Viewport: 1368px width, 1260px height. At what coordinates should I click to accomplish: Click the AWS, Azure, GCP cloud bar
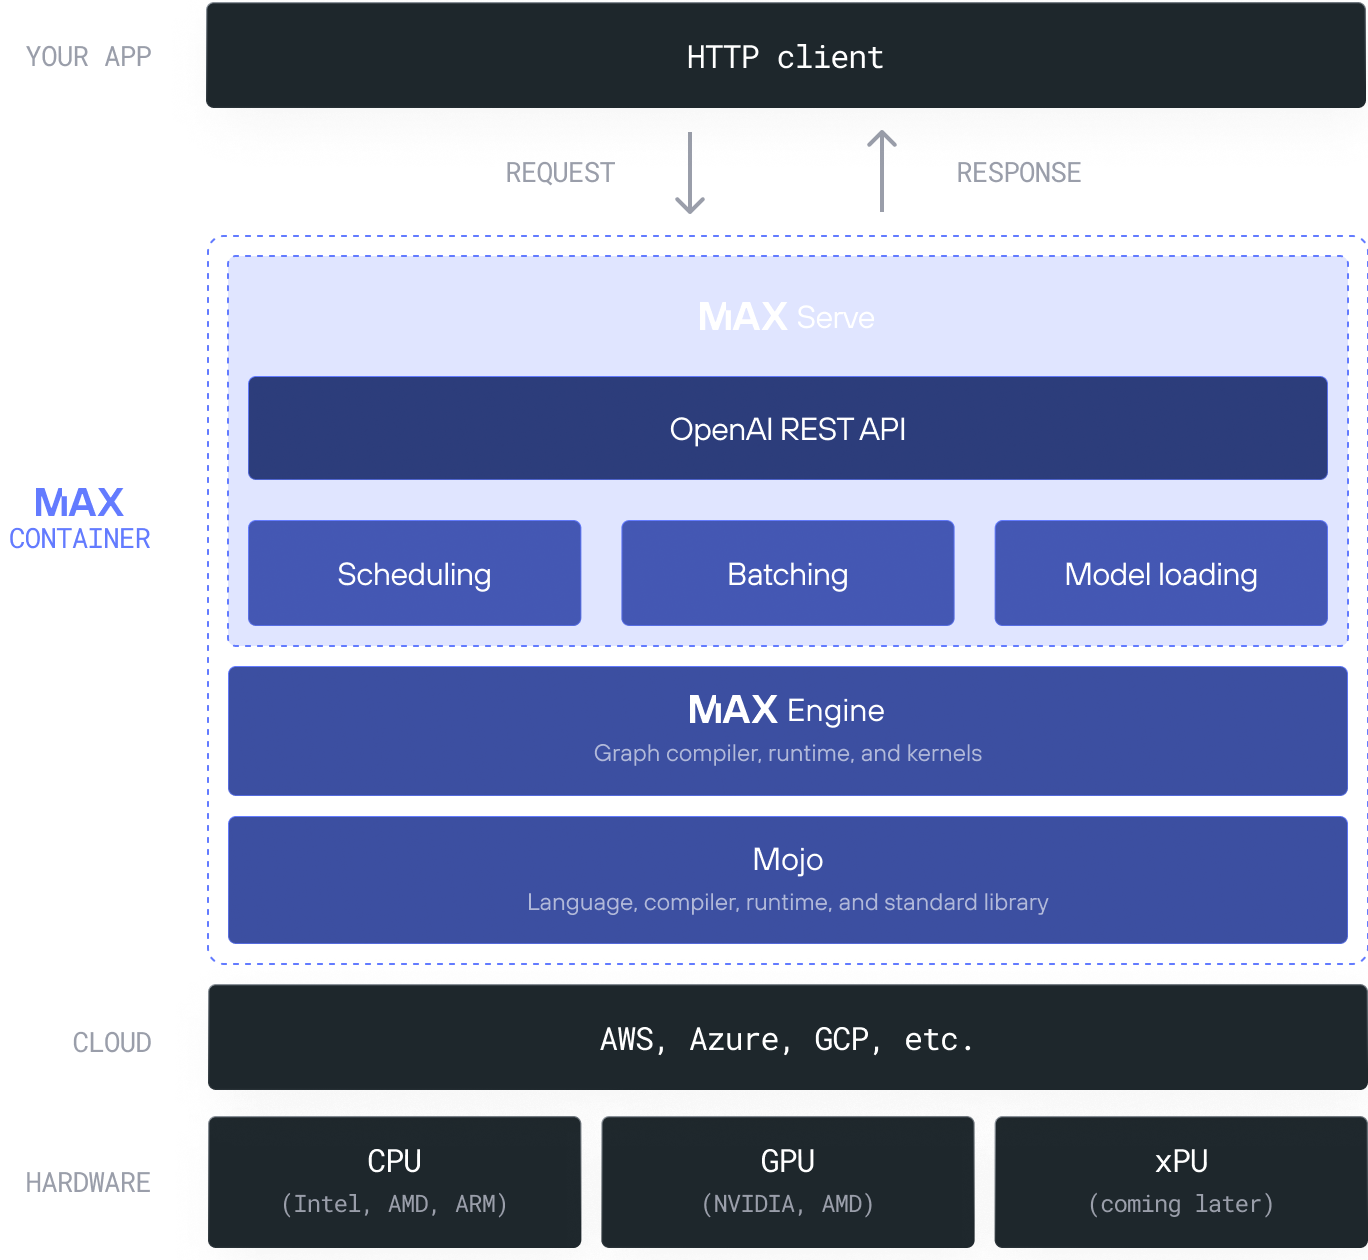point(788,1038)
